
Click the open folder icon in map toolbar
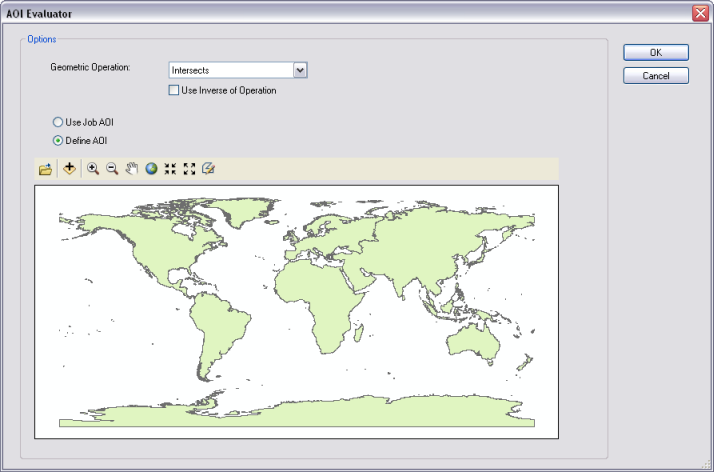(x=45, y=169)
